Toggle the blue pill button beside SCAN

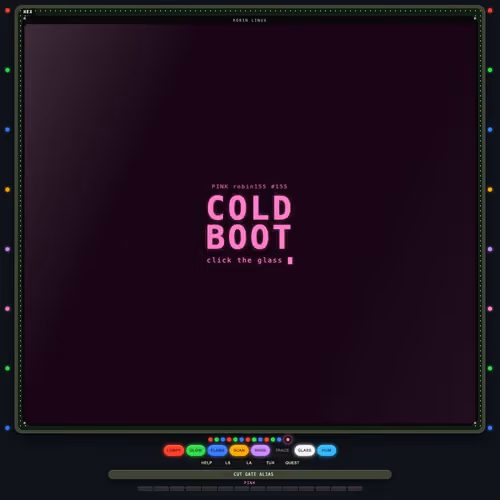[217, 450]
